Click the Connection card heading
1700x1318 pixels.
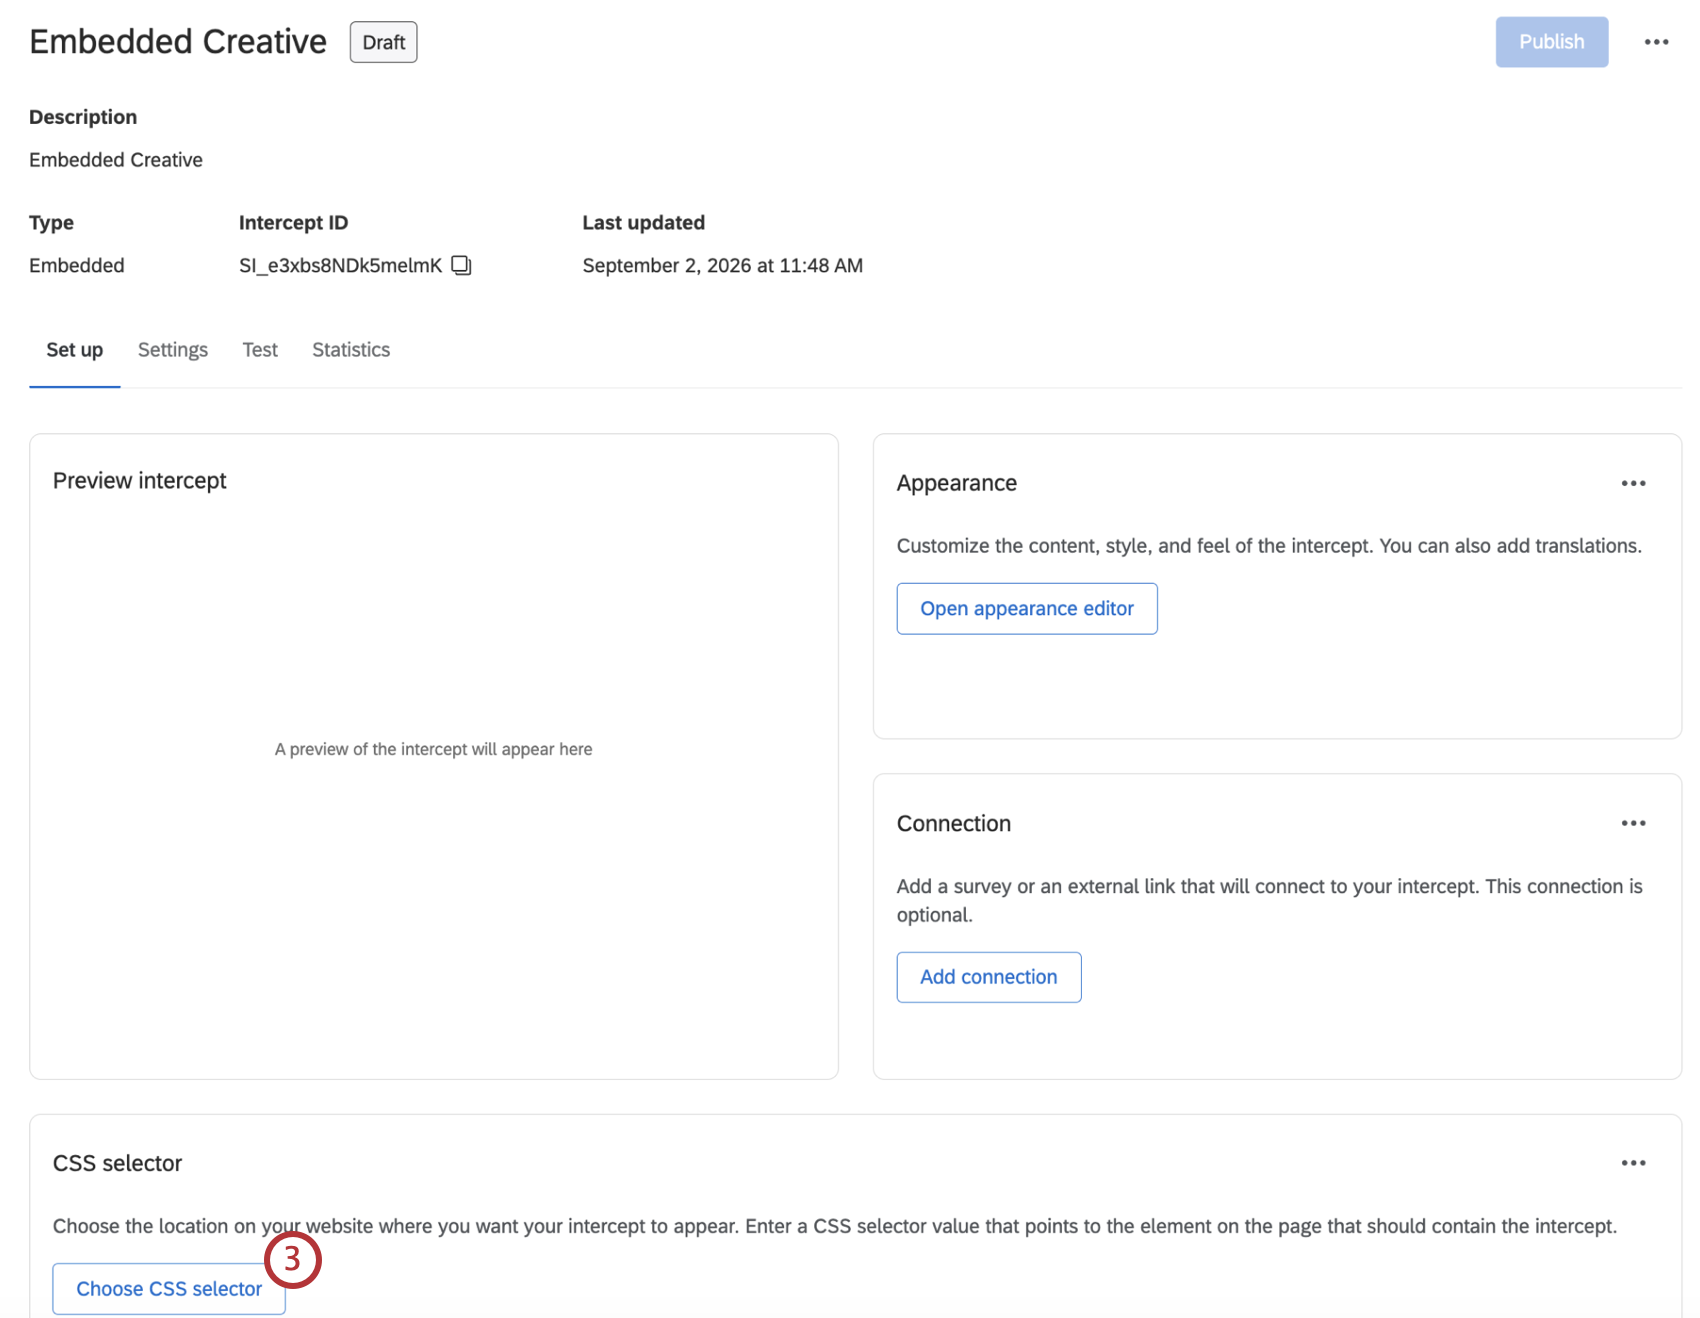[954, 823]
